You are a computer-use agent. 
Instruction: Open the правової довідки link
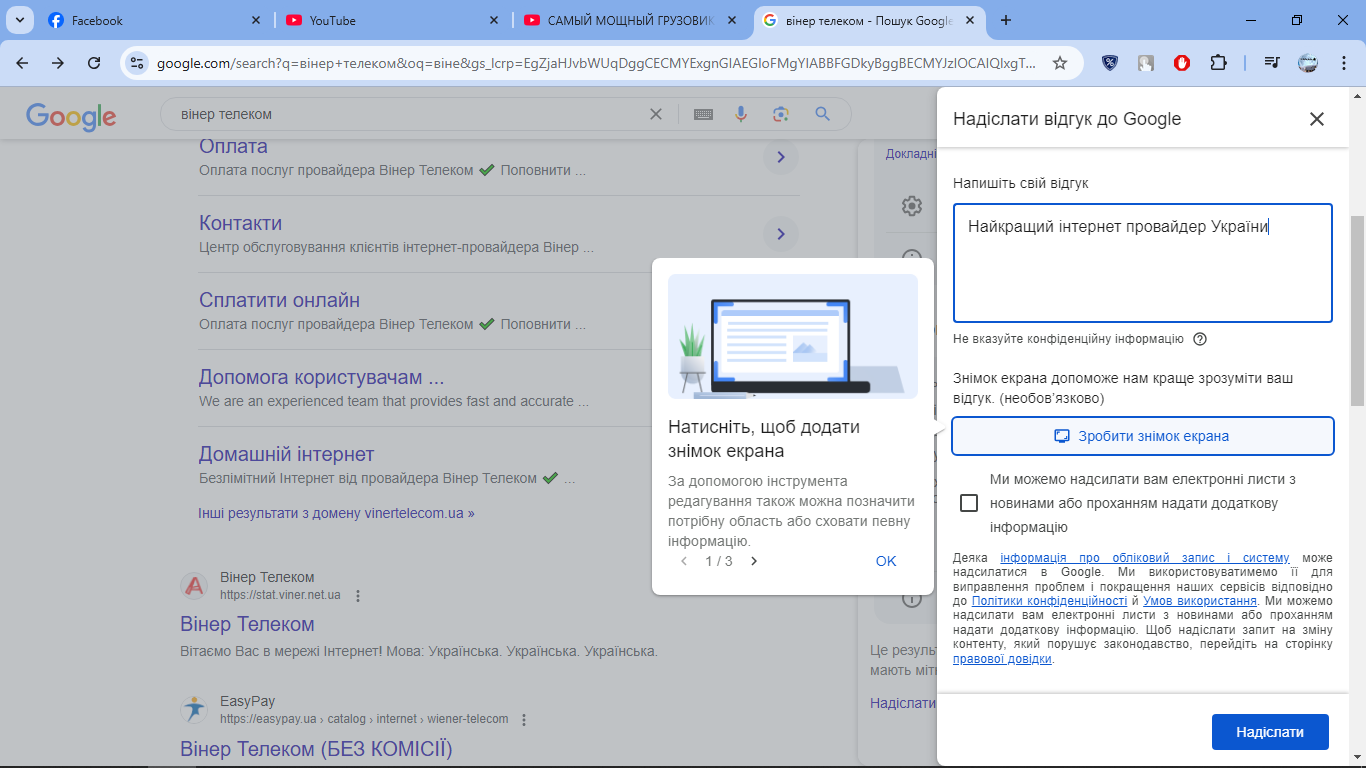pos(1002,659)
